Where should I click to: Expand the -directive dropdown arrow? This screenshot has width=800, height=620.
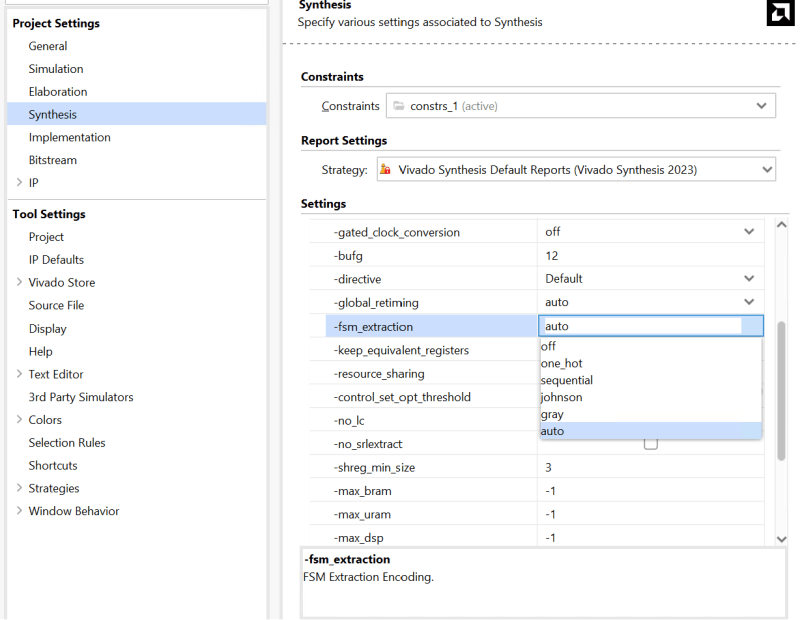pos(749,279)
